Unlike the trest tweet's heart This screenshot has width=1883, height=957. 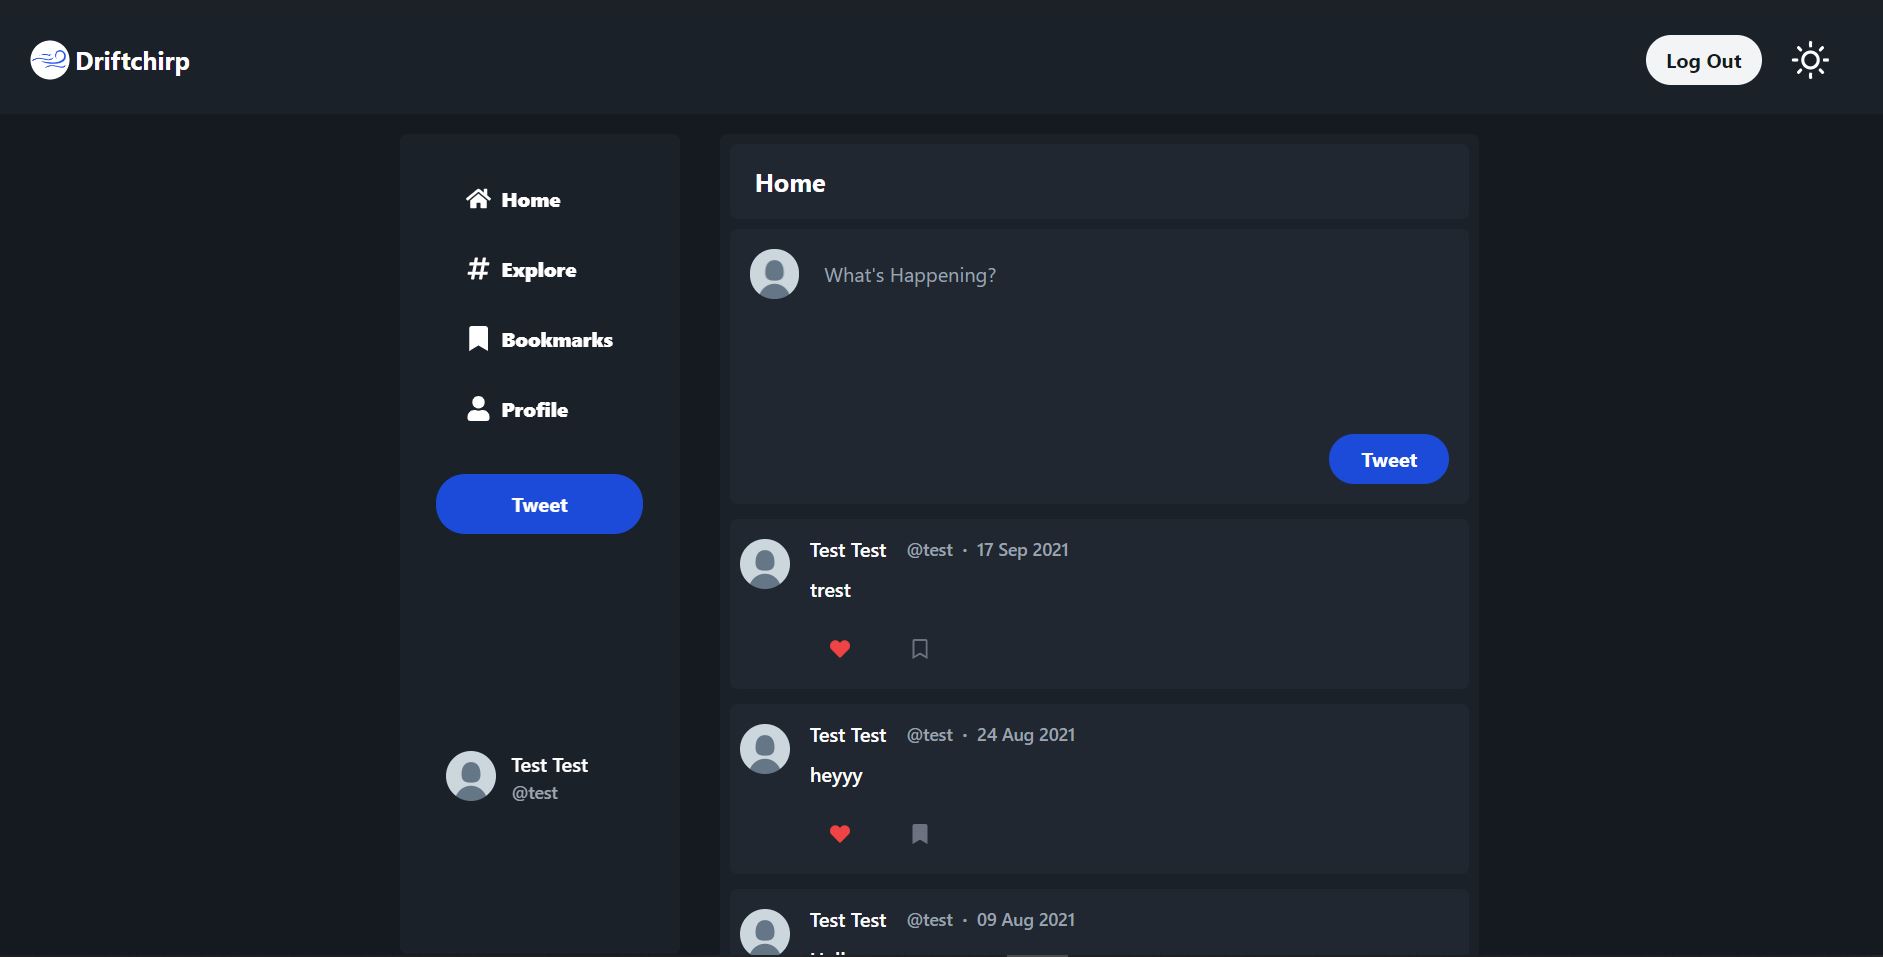coord(839,649)
